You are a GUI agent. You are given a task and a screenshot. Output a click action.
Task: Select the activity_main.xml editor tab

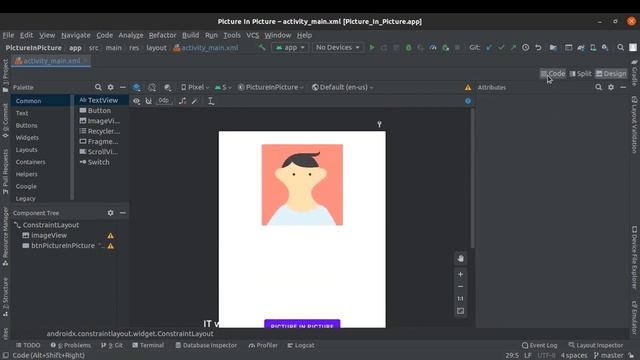pos(51,61)
